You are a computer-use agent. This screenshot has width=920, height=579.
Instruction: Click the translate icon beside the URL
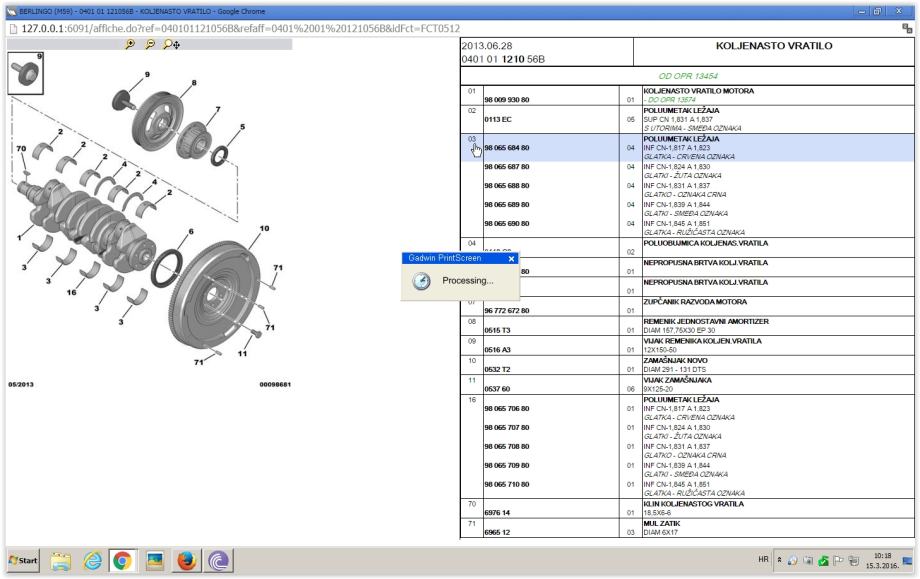[908, 28]
